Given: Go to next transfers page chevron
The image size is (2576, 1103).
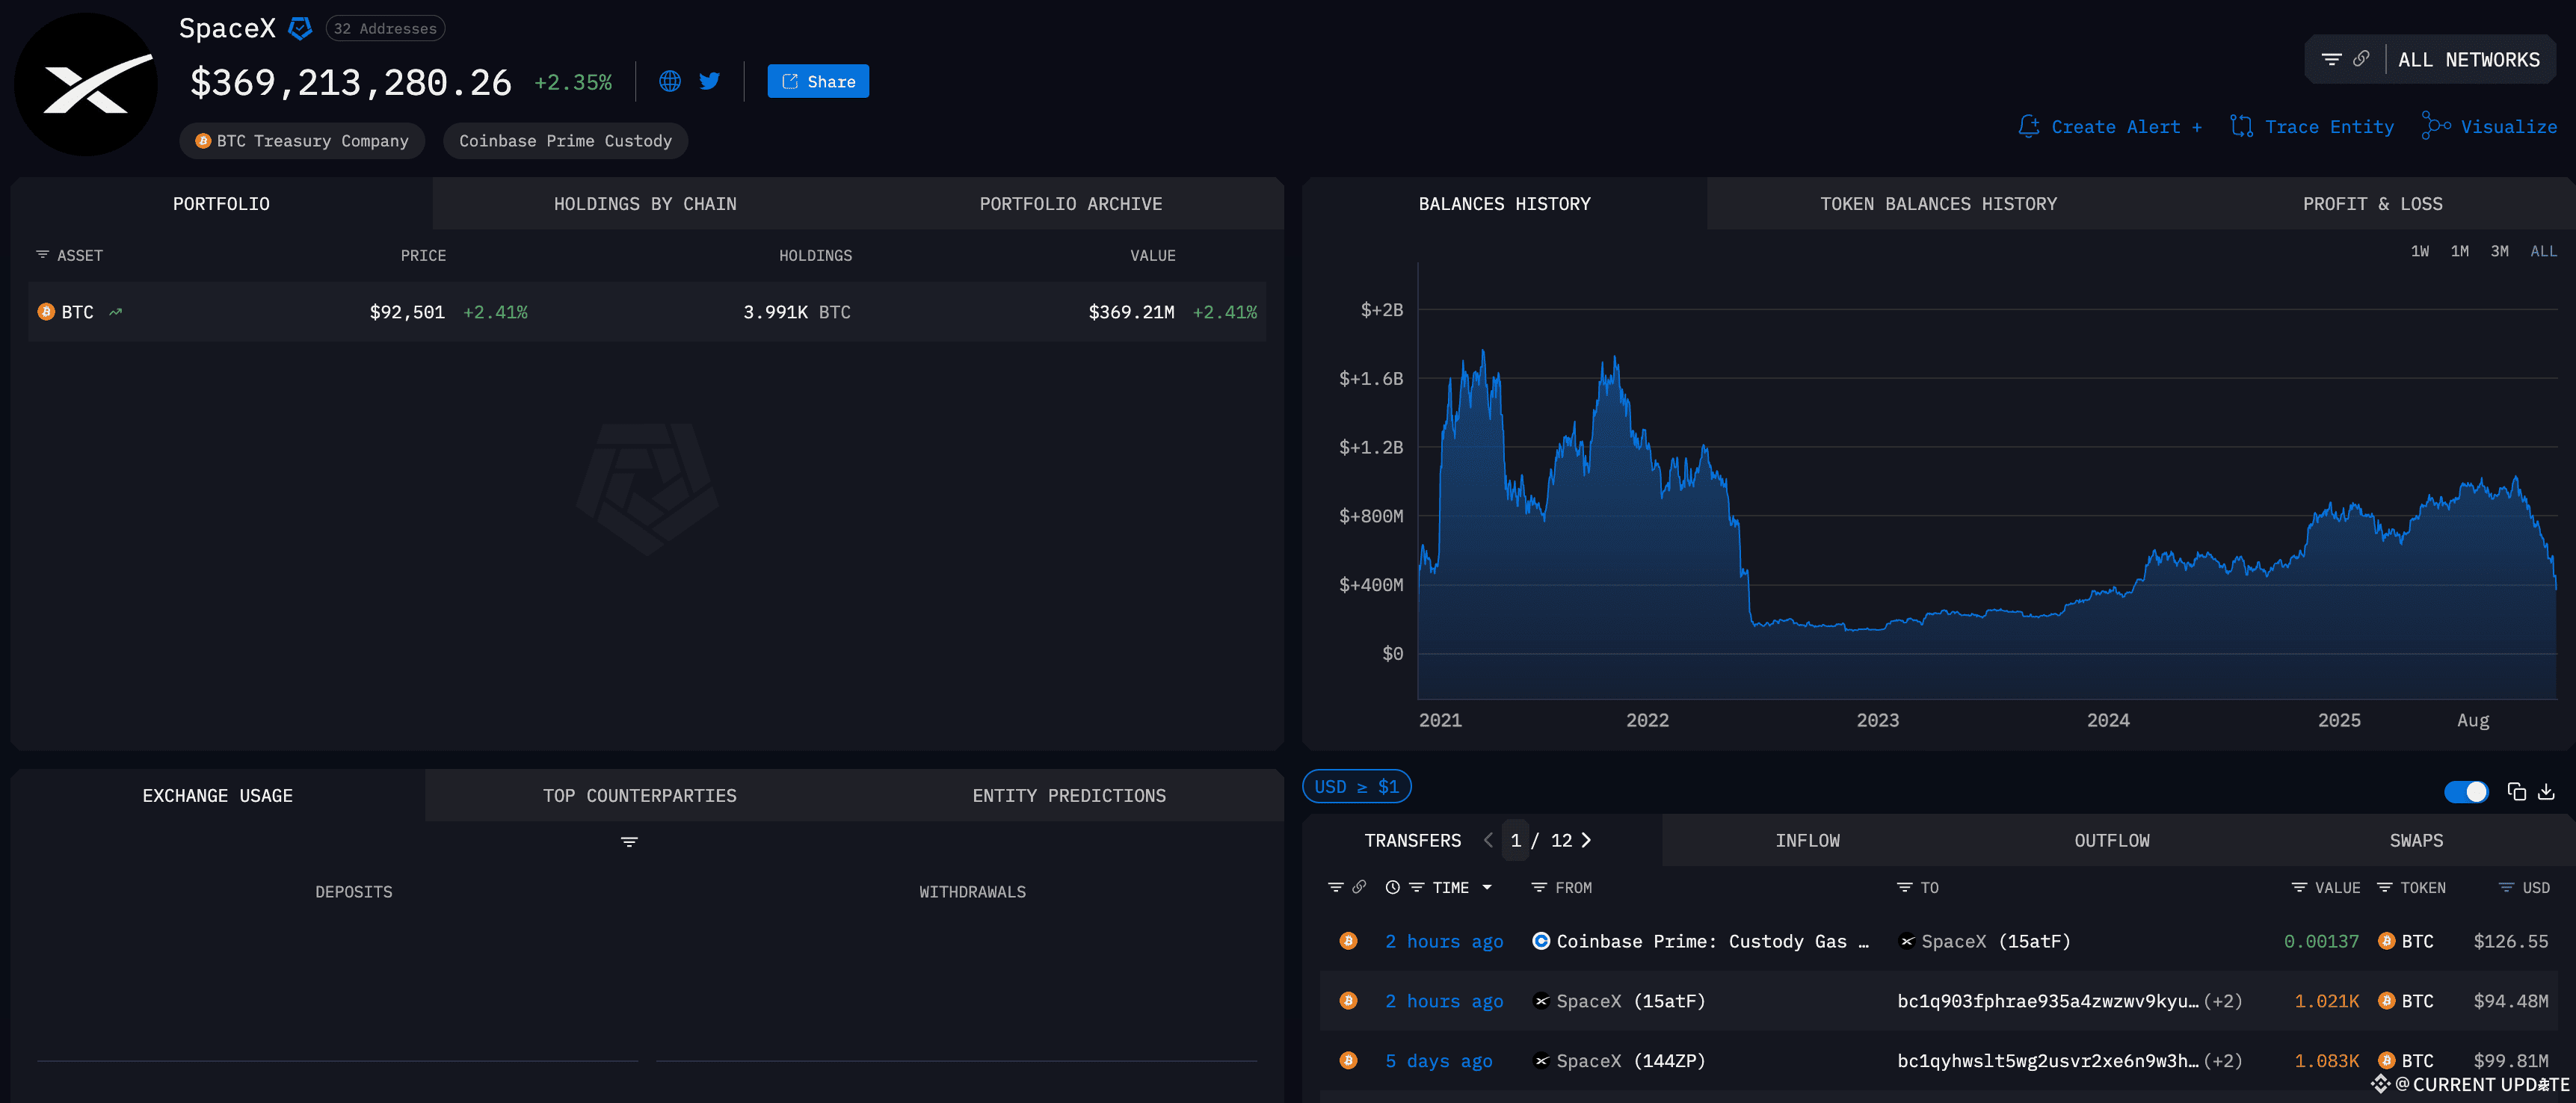Looking at the screenshot, I should pyautogui.click(x=1586, y=840).
